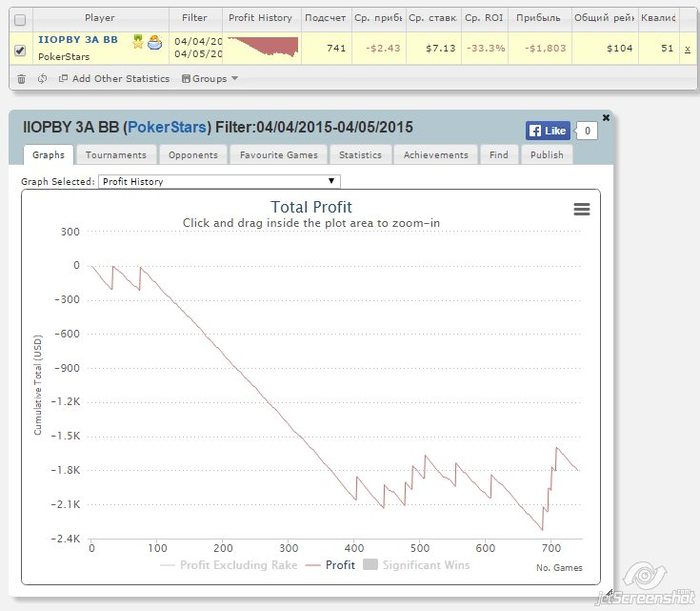Click the refresh icon next to the trash
The image size is (700, 611).
tap(42, 79)
